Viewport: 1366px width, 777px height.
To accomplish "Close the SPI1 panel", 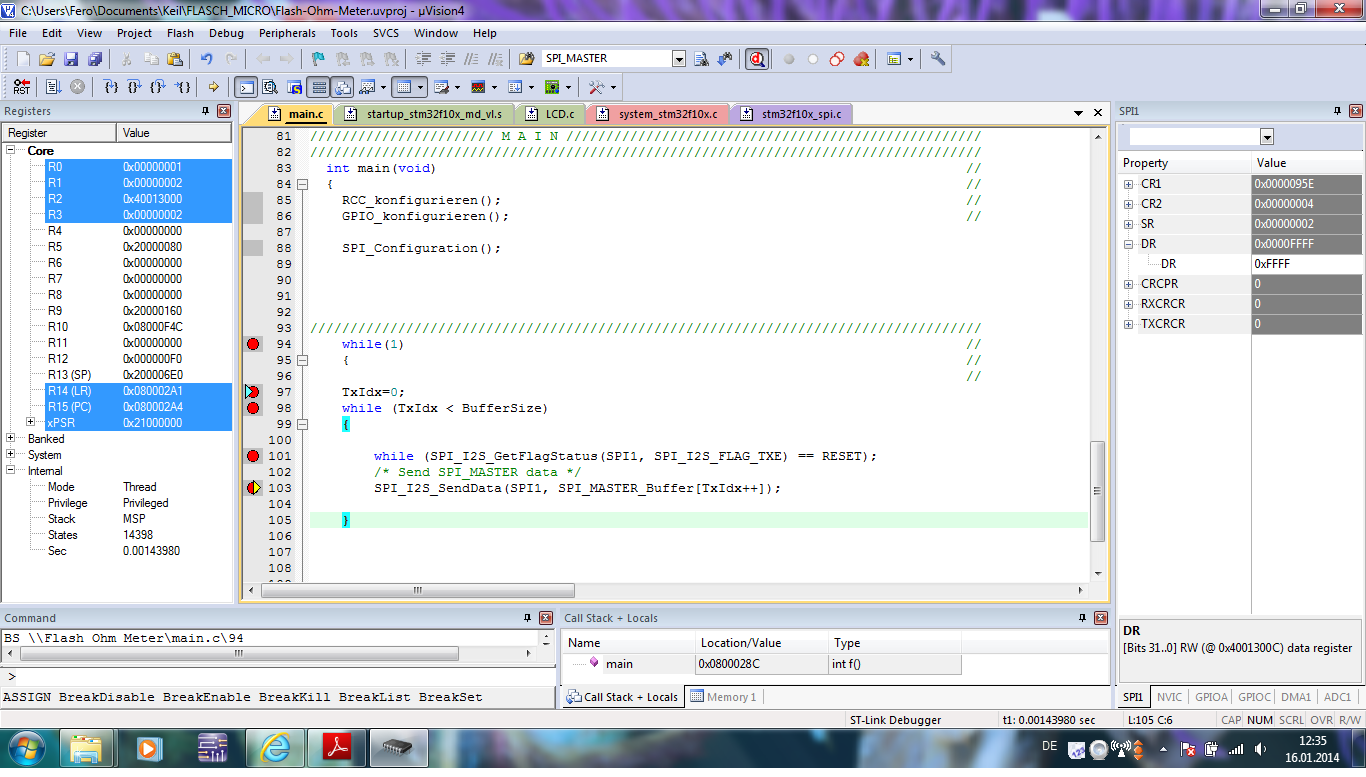I will click(x=1355, y=111).
